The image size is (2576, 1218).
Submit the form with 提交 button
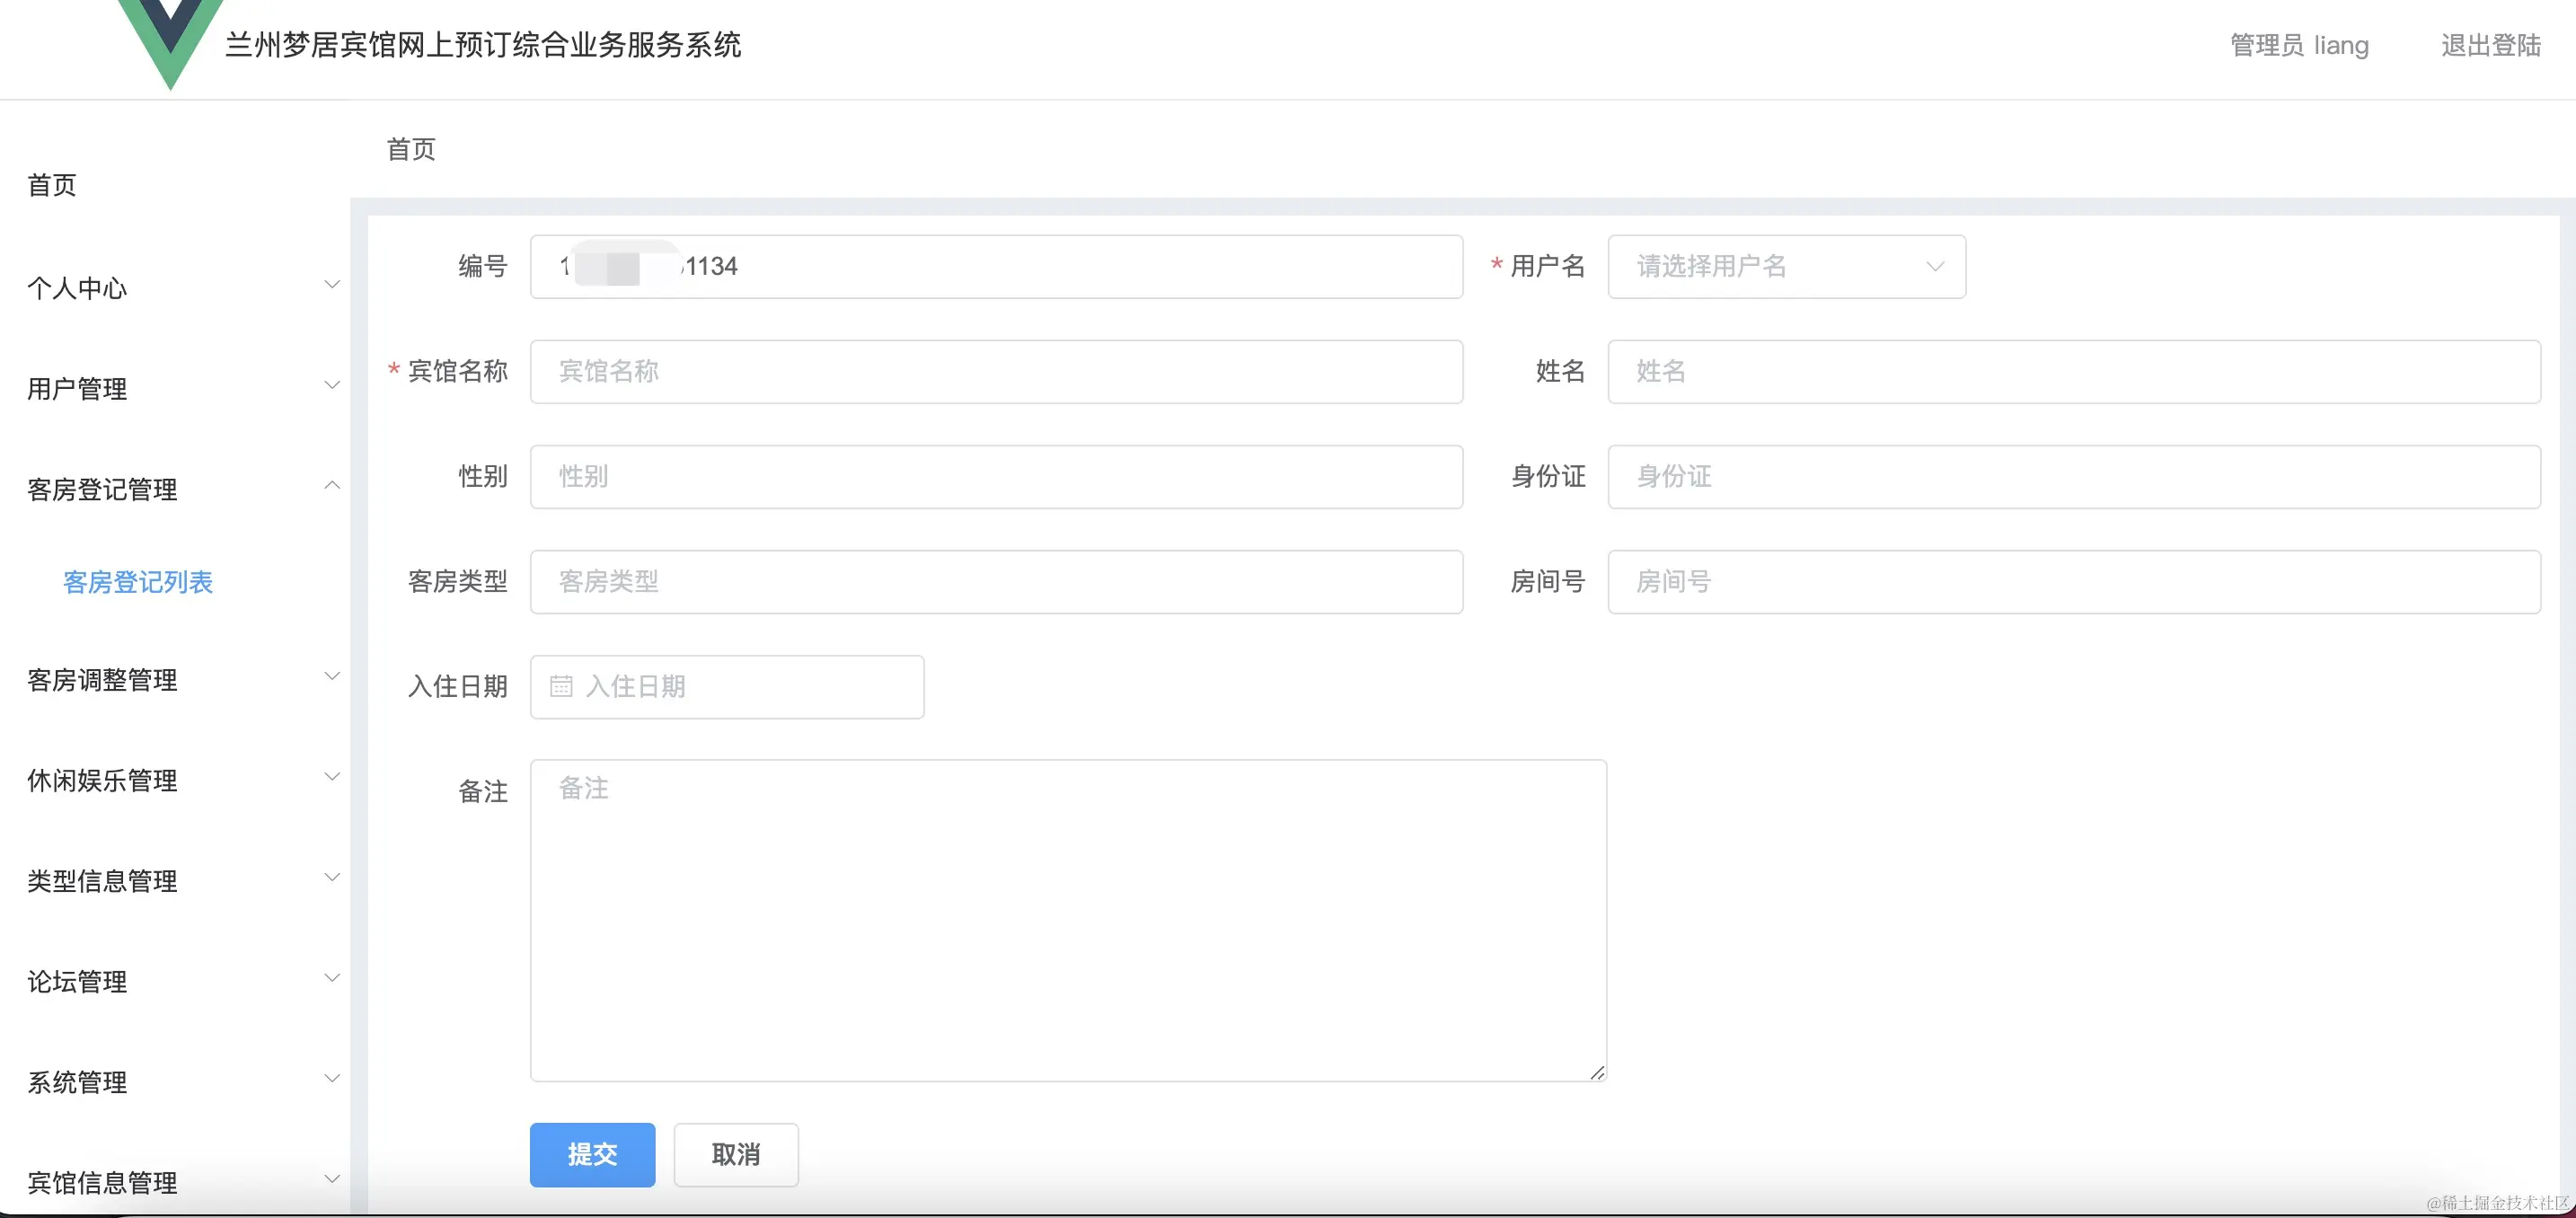pyautogui.click(x=592, y=1155)
